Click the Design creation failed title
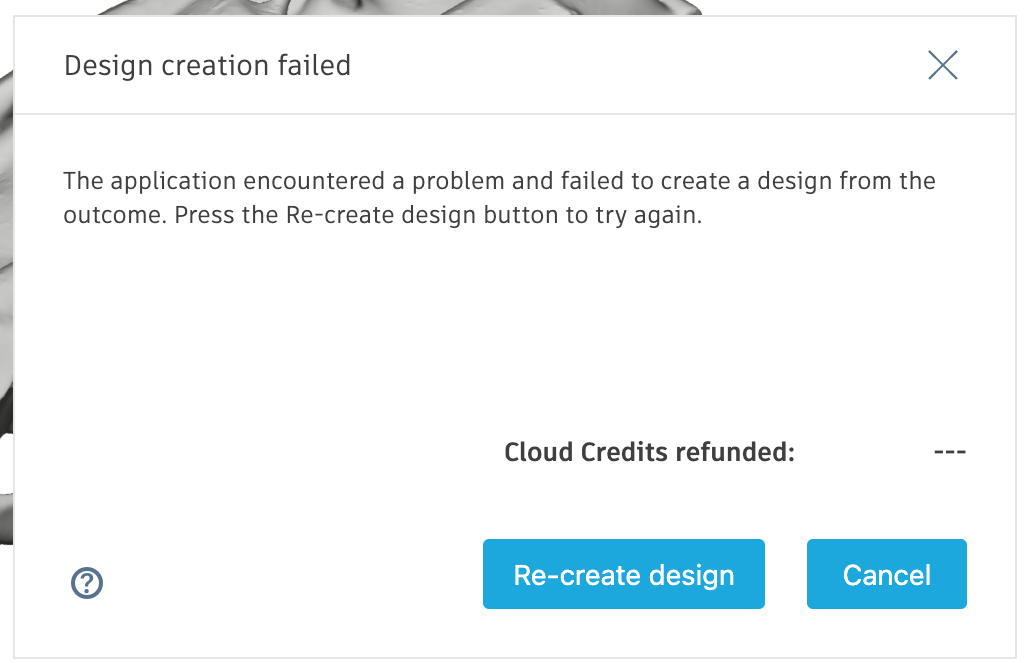1026x663 pixels. click(207, 67)
